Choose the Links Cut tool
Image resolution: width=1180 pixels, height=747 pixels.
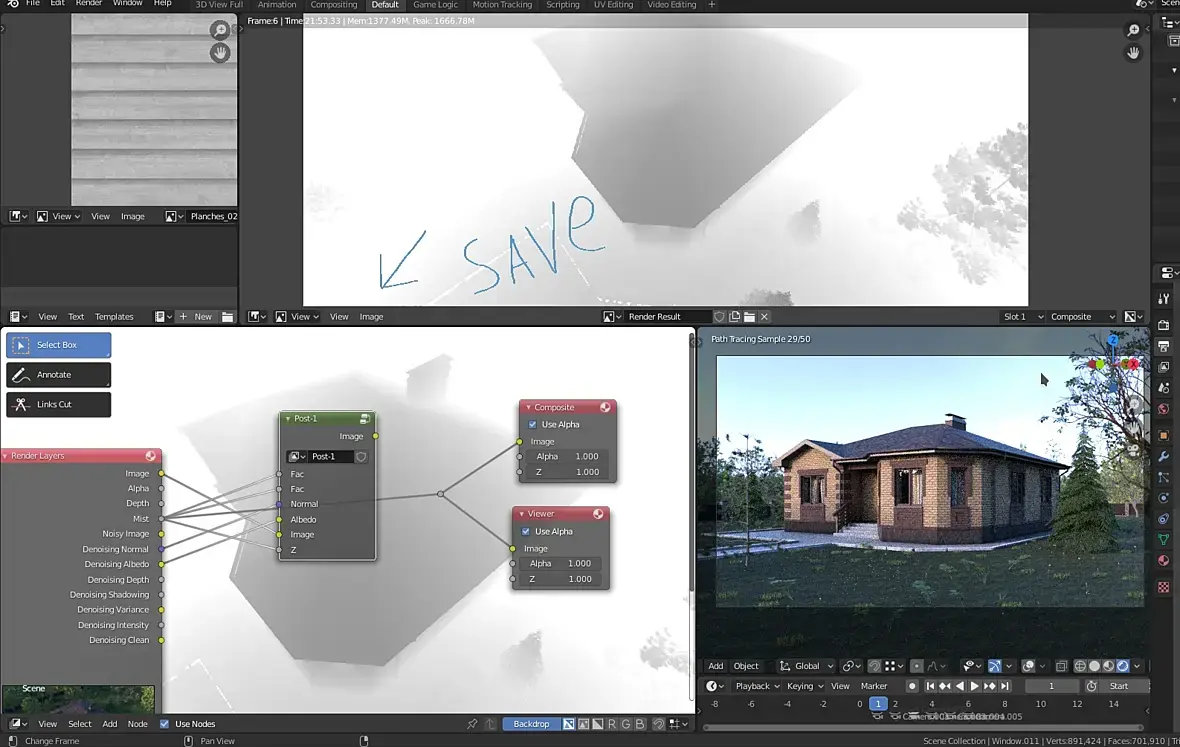(x=59, y=405)
